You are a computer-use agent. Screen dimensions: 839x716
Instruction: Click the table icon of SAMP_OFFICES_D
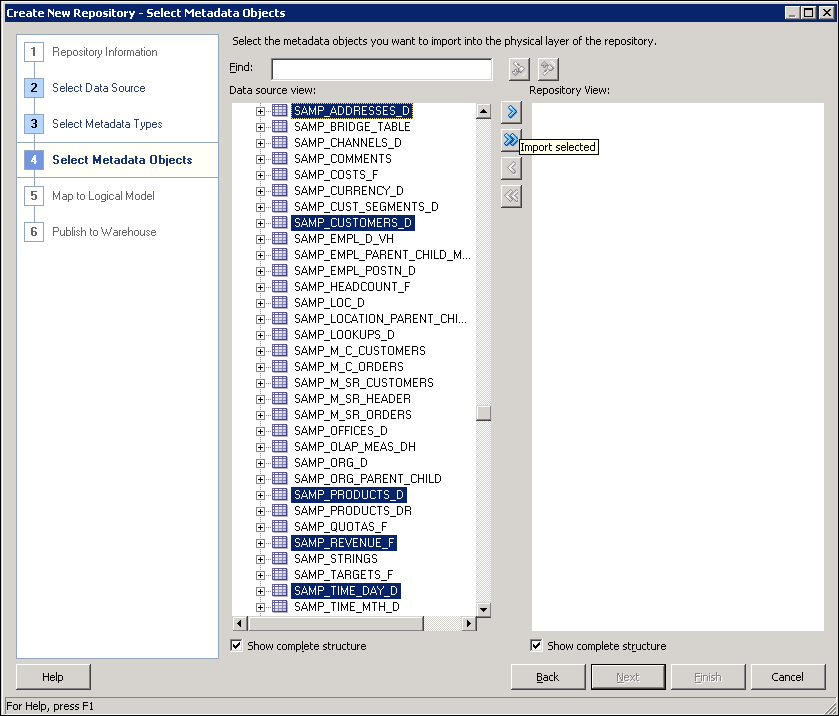(279, 430)
